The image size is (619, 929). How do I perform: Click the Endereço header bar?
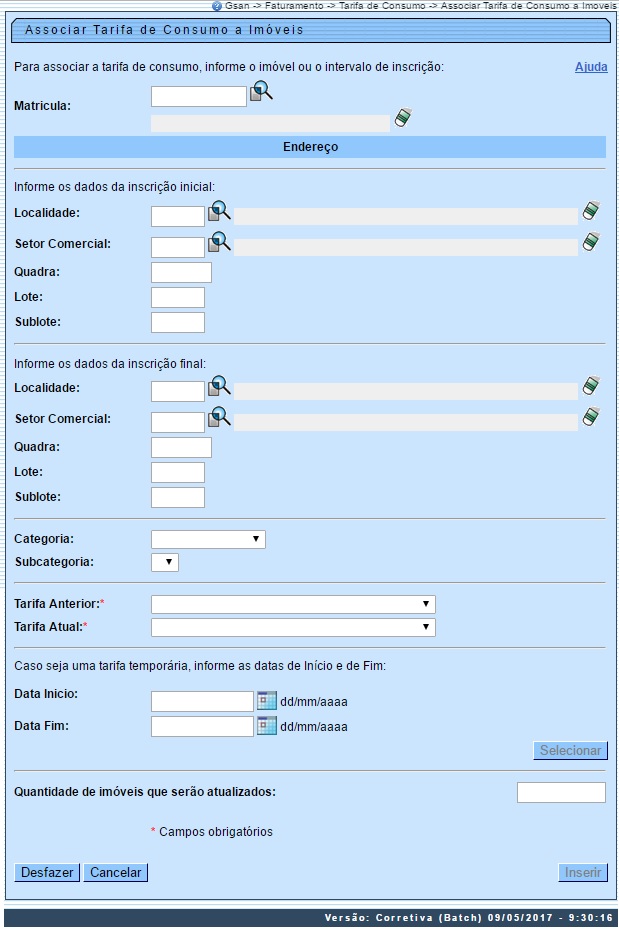click(310, 147)
